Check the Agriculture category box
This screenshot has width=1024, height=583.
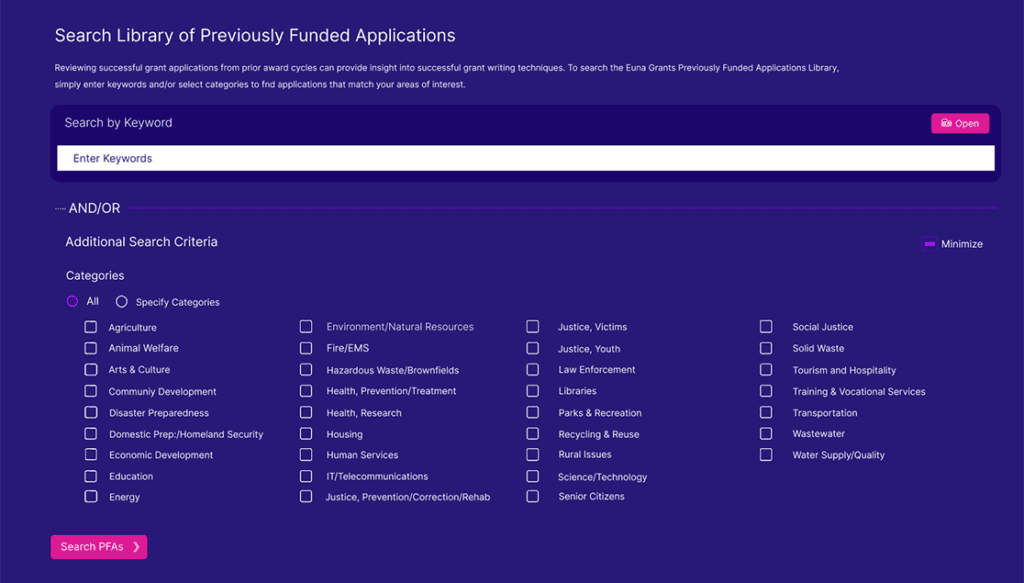click(91, 327)
